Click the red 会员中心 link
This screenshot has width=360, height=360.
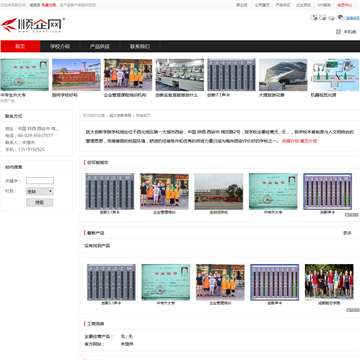(x=344, y=5)
